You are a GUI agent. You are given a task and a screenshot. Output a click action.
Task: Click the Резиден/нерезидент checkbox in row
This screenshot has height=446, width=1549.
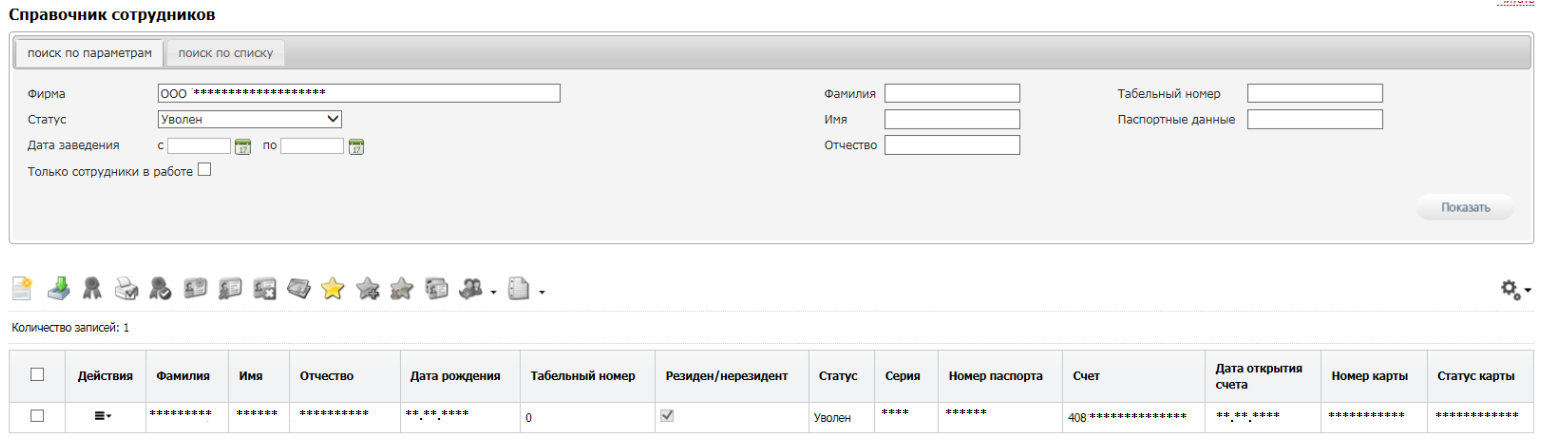tap(667, 415)
